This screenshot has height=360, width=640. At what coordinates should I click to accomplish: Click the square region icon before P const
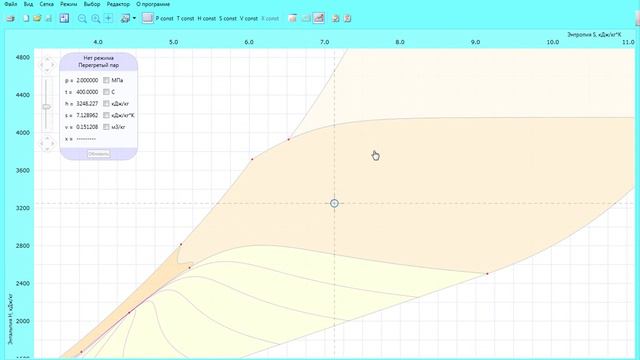pyautogui.click(x=147, y=18)
